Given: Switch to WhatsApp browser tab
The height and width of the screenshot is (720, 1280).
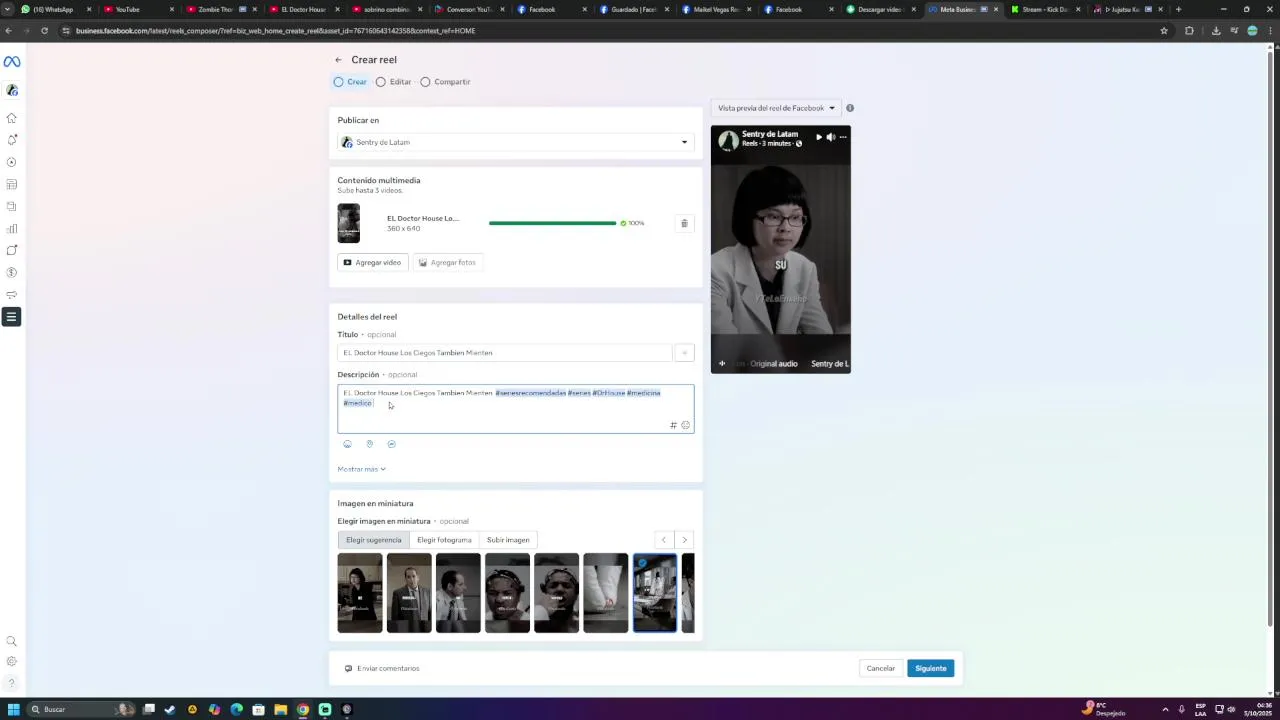Looking at the screenshot, I should pyautogui.click(x=55, y=9).
